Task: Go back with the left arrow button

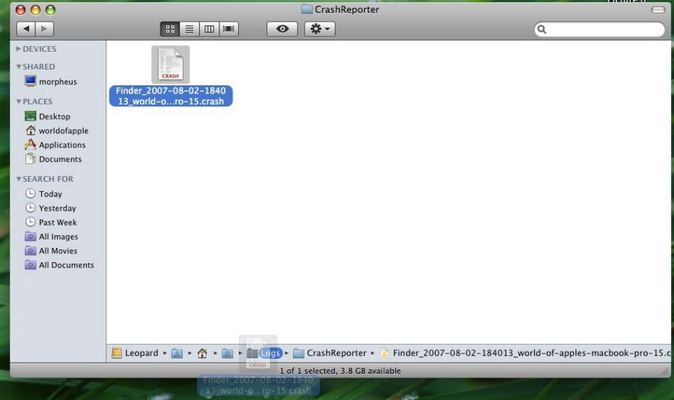Action: pos(26,29)
